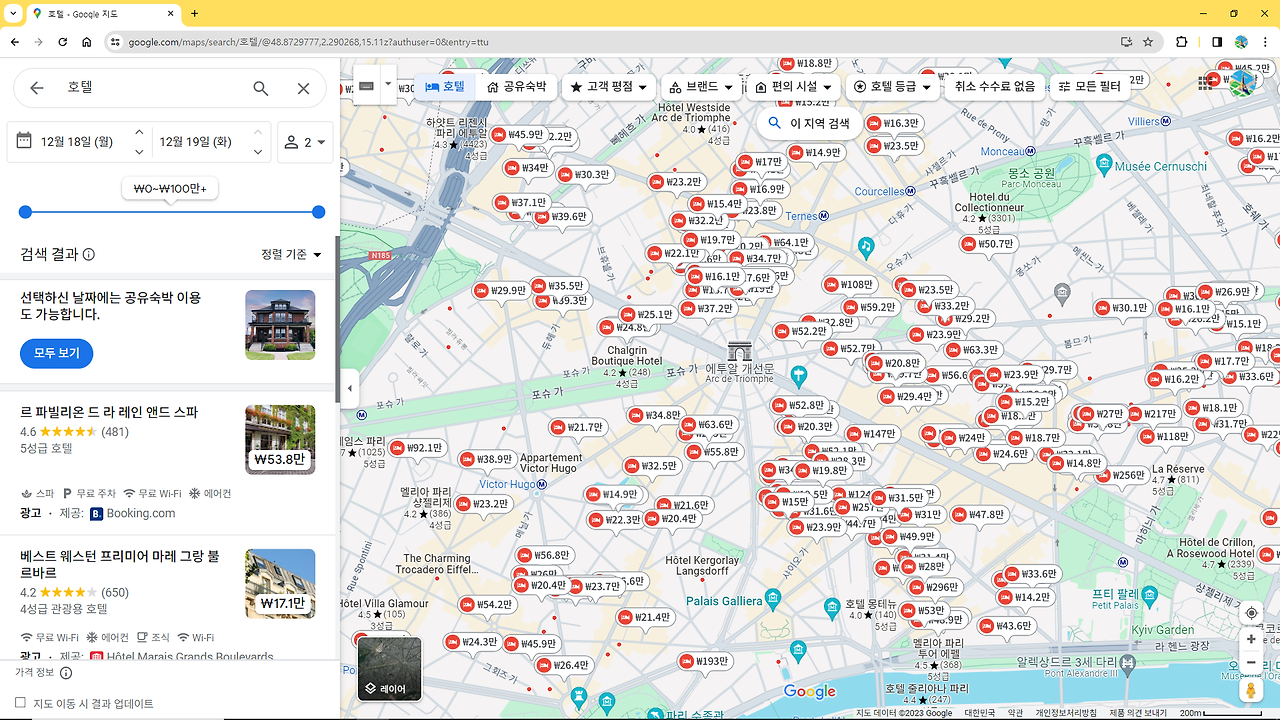Viewport: 1280px width, 720px height.
Task: Move check-out date later with the down arrow
Action: [258, 152]
